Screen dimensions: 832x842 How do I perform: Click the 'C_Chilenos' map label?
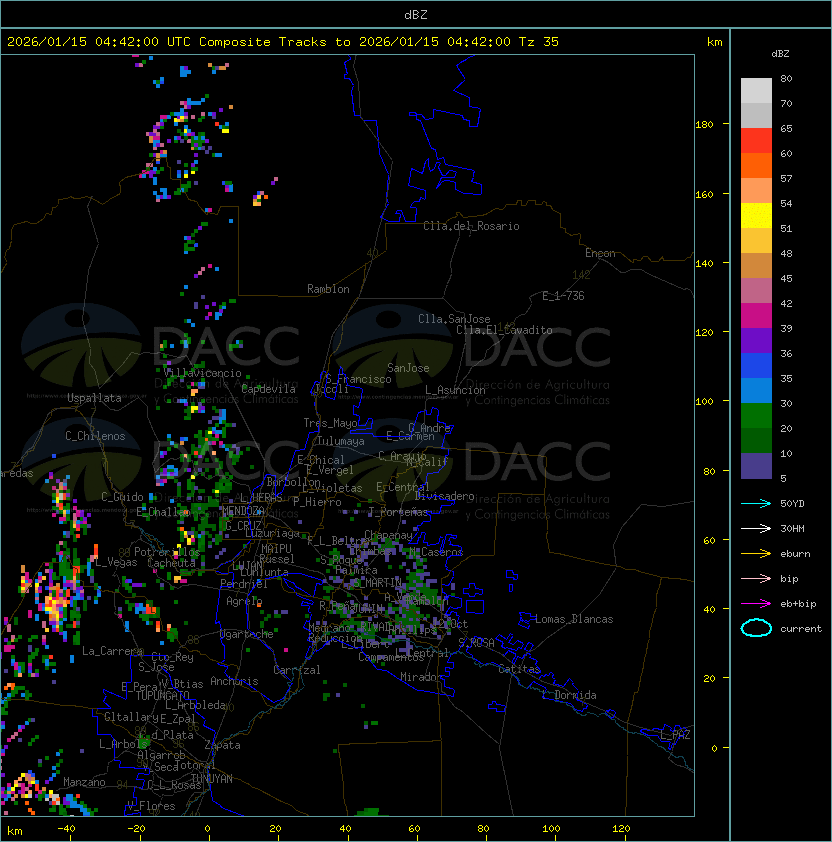pyautogui.click(x=95, y=436)
